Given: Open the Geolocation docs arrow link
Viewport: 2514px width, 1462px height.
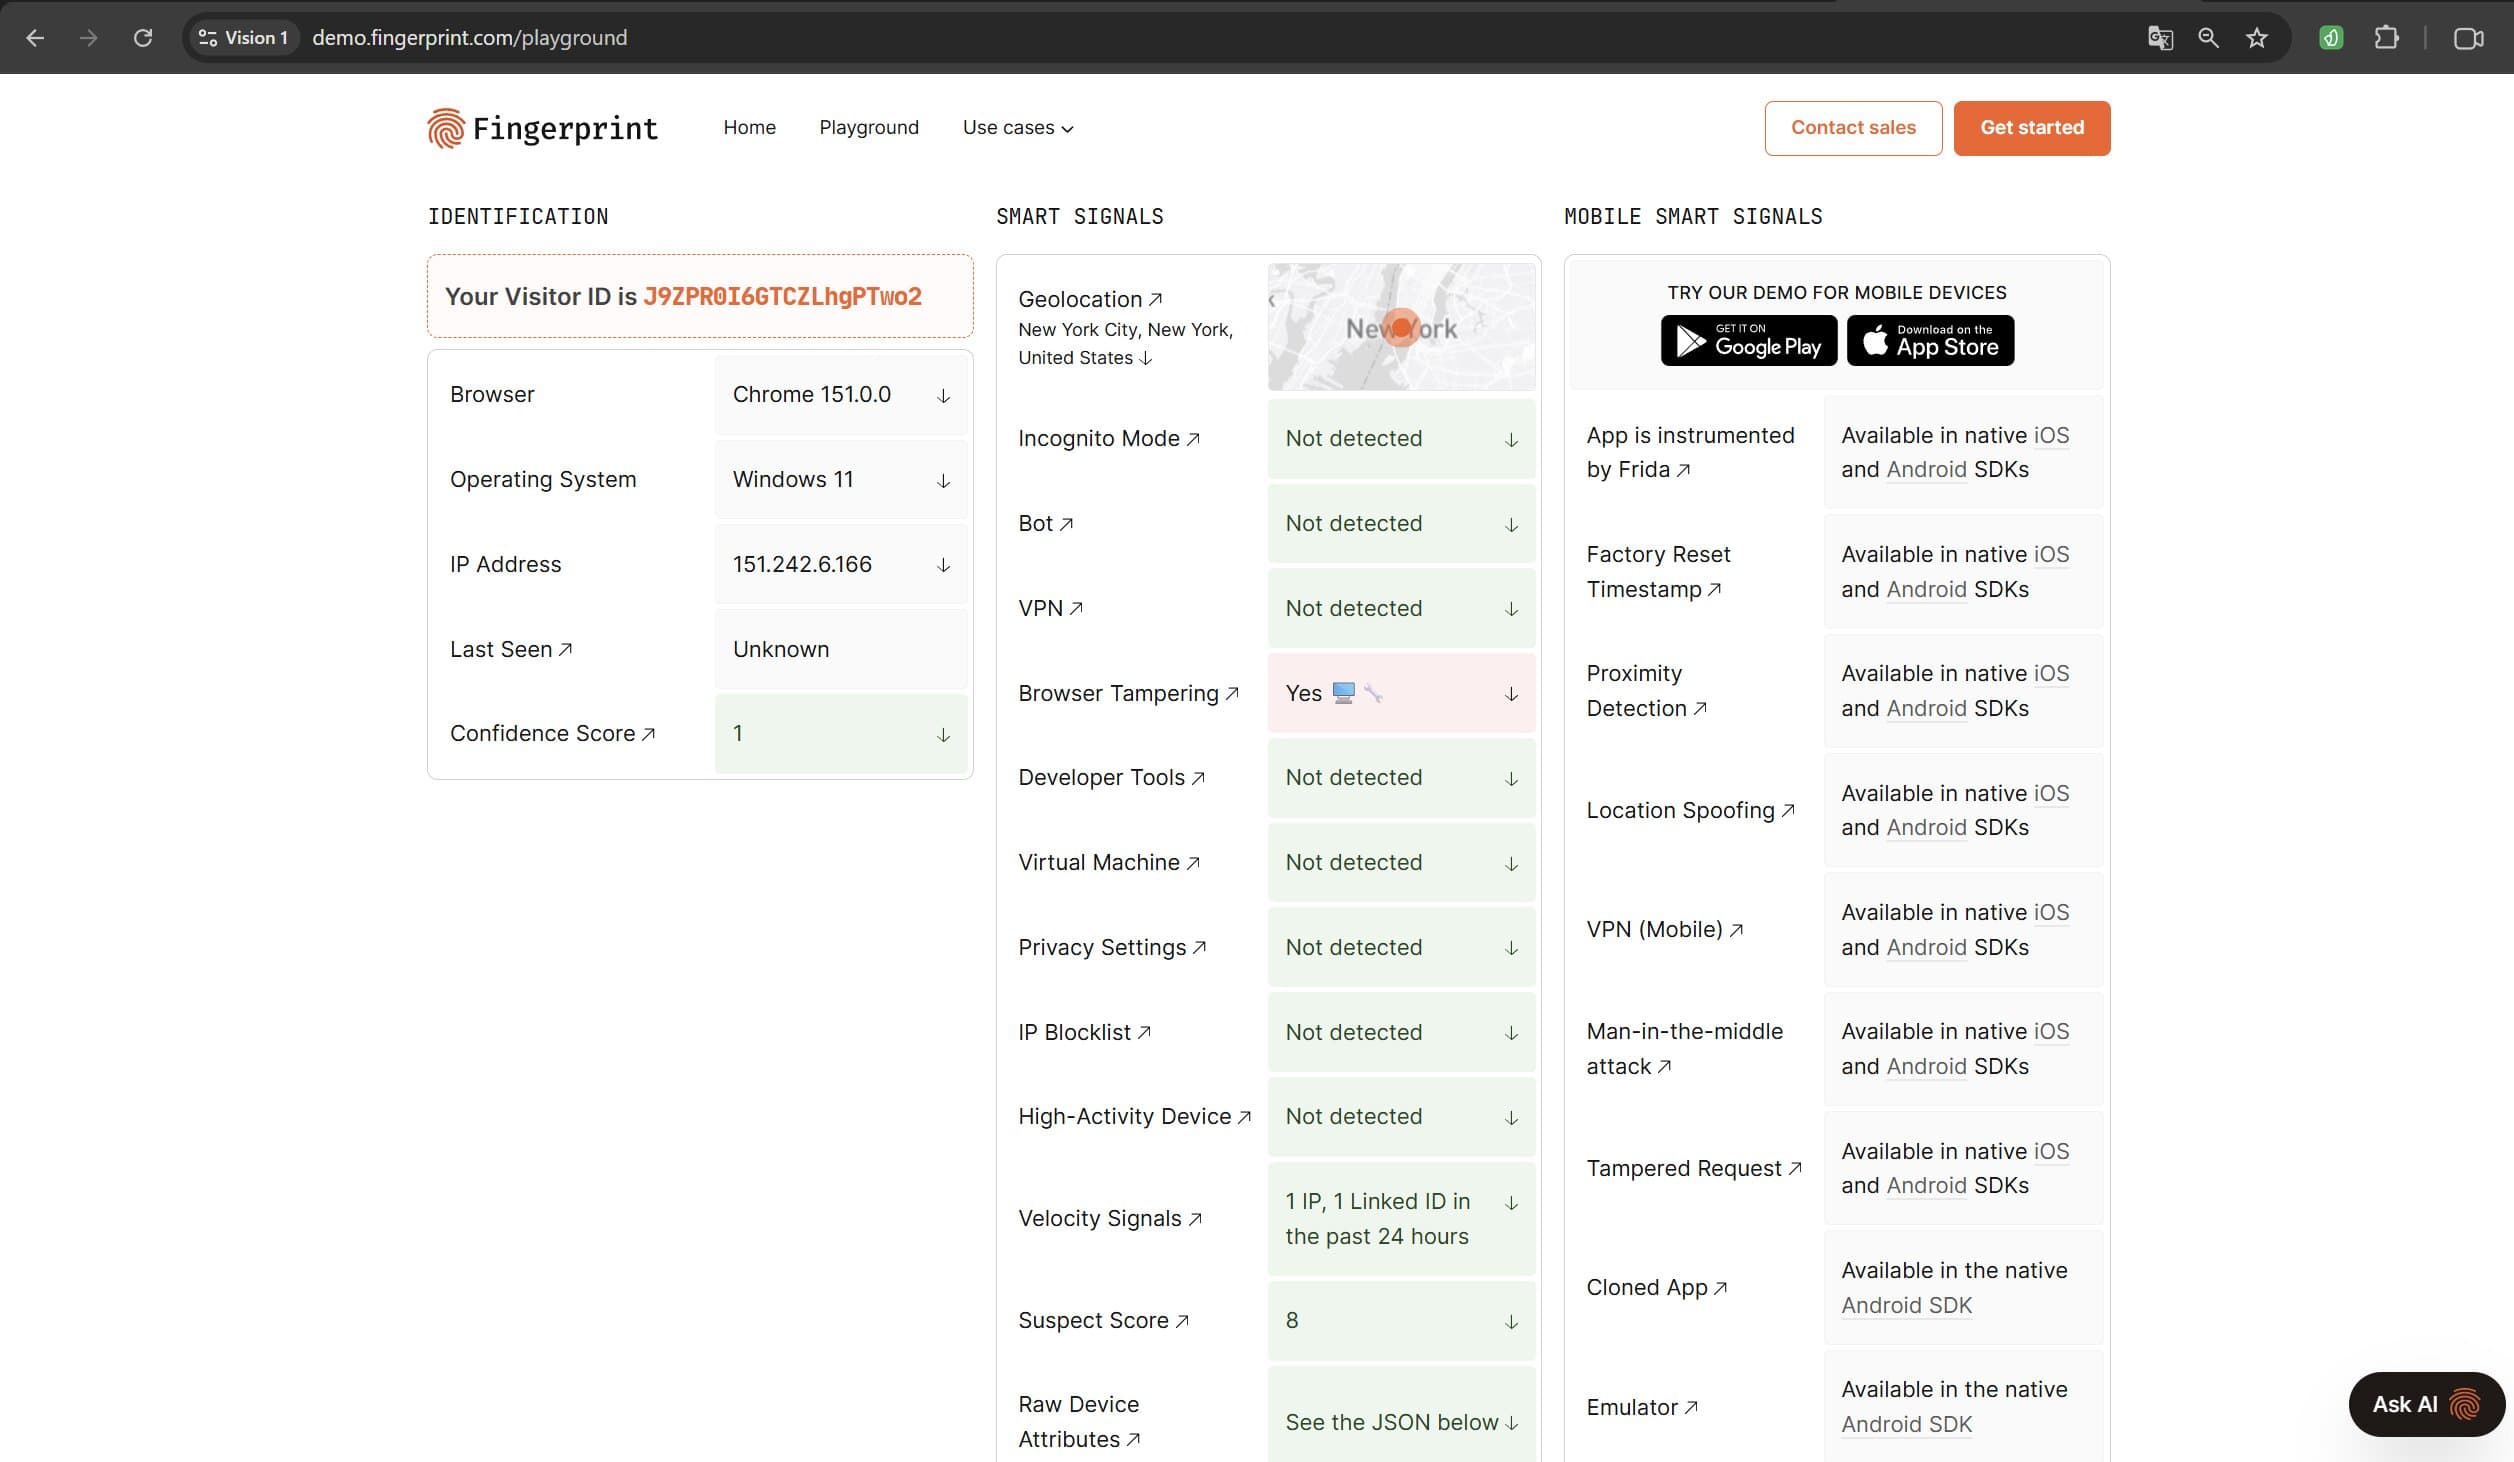Looking at the screenshot, I should (x=1155, y=299).
